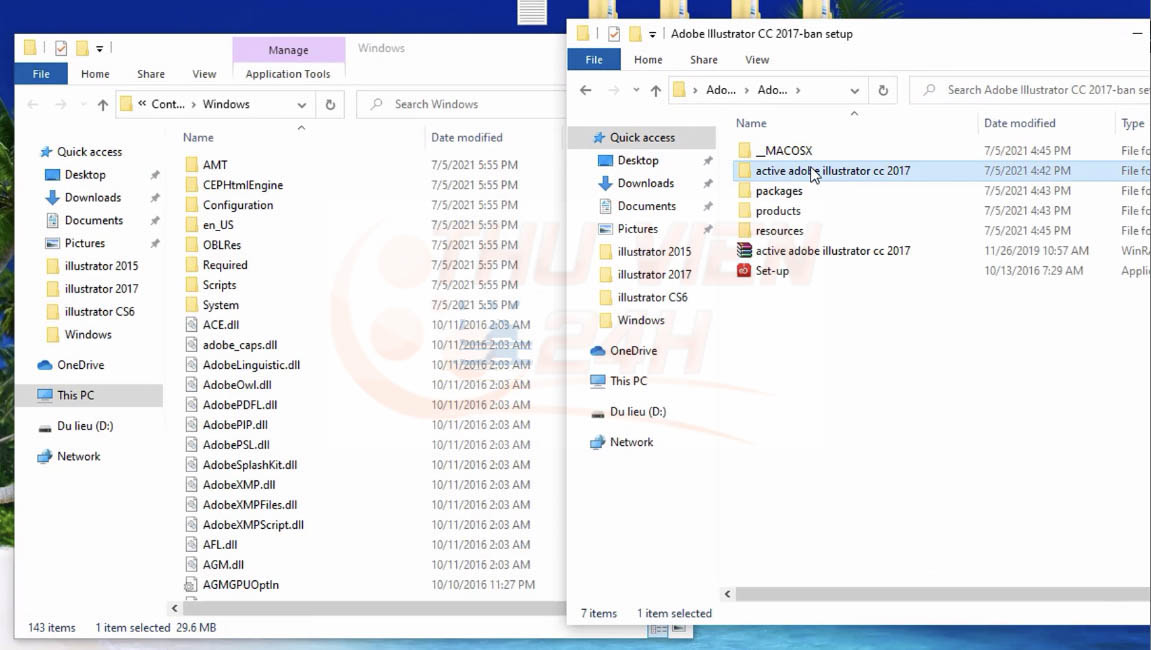This screenshot has height=650, width=1151.
Task: Select the AGMGPUOptIn file icon
Action: (x=192, y=585)
